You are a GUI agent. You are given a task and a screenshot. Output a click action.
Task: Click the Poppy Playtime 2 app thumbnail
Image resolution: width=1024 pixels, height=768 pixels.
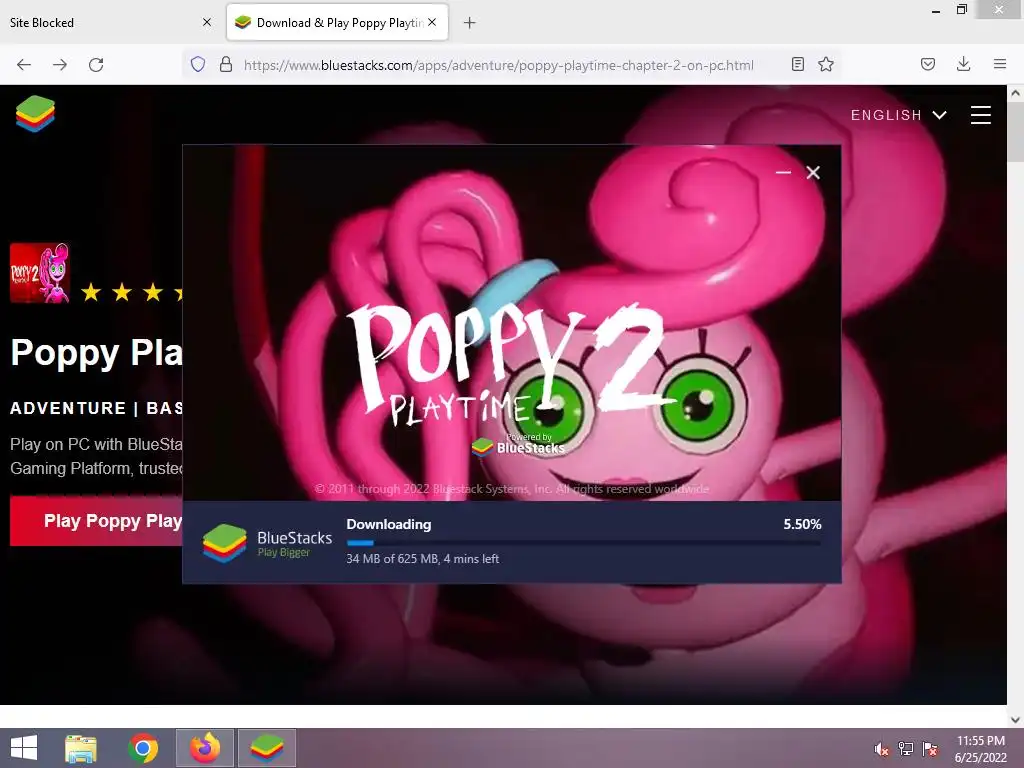coord(40,273)
